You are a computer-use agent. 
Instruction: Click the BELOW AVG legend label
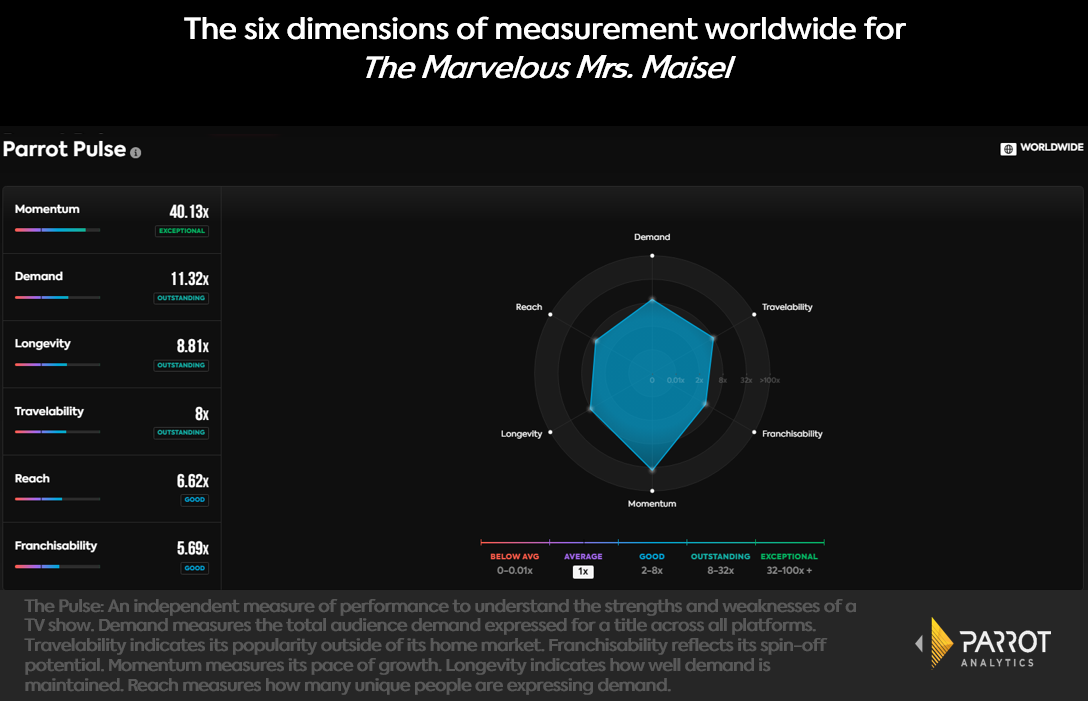click(515, 557)
